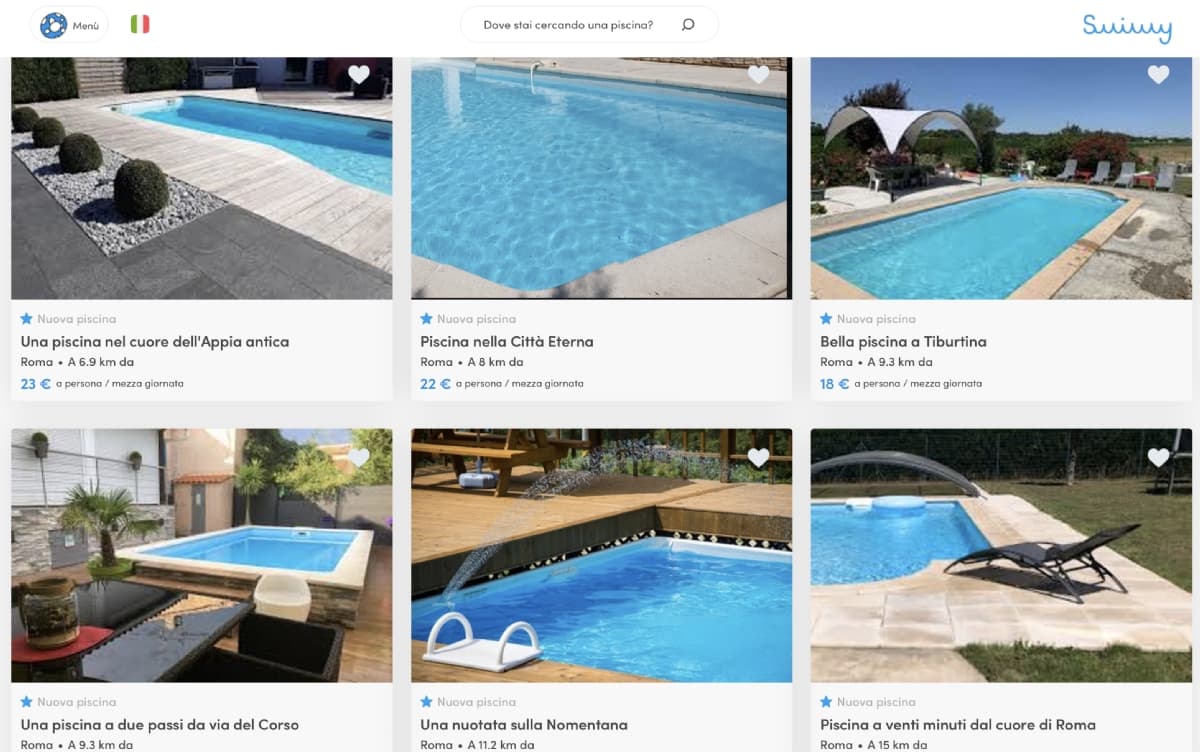Open the Menù button with donut icon
Screen dimensions: 1200x752
69,25
